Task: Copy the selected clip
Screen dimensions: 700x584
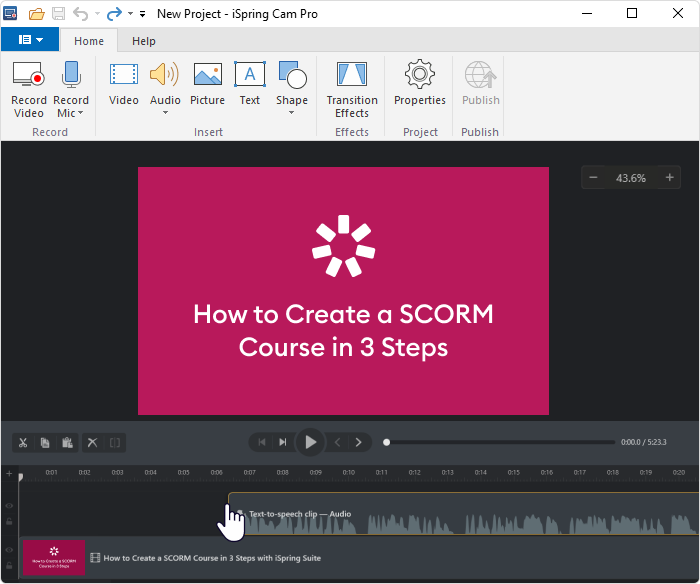Action: (45, 442)
